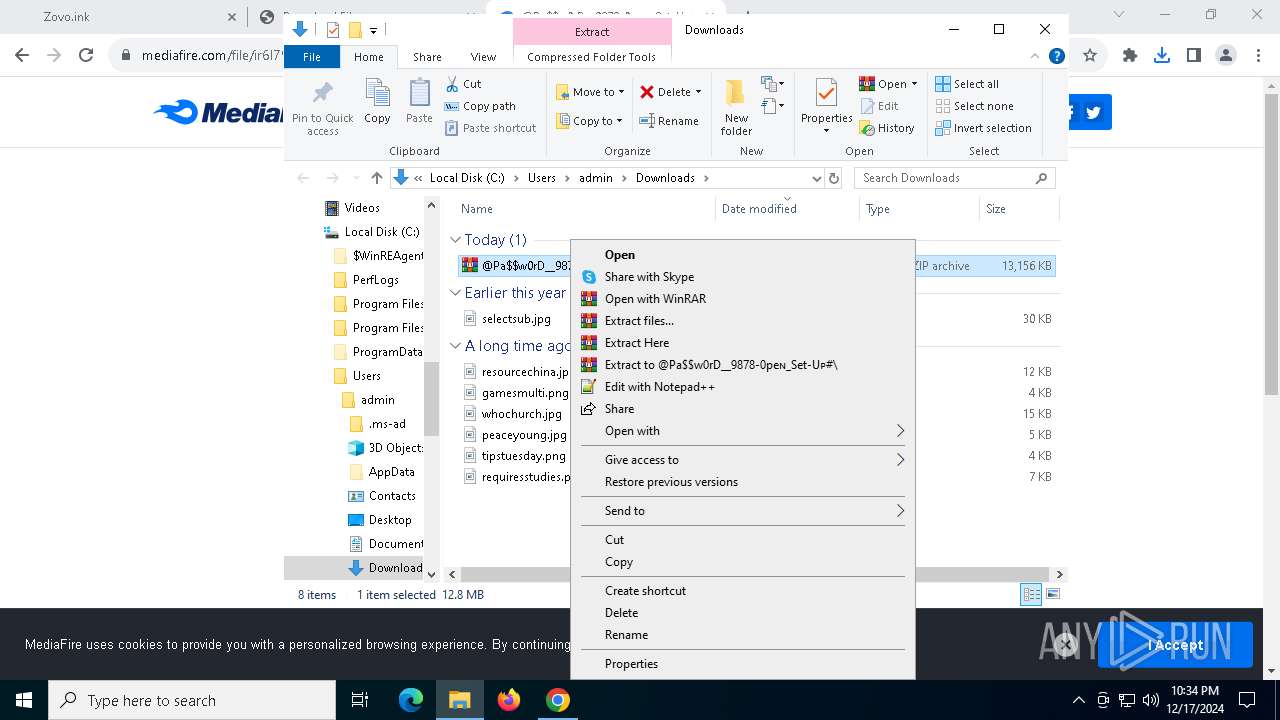Click Select none in ribbon

[974, 106]
